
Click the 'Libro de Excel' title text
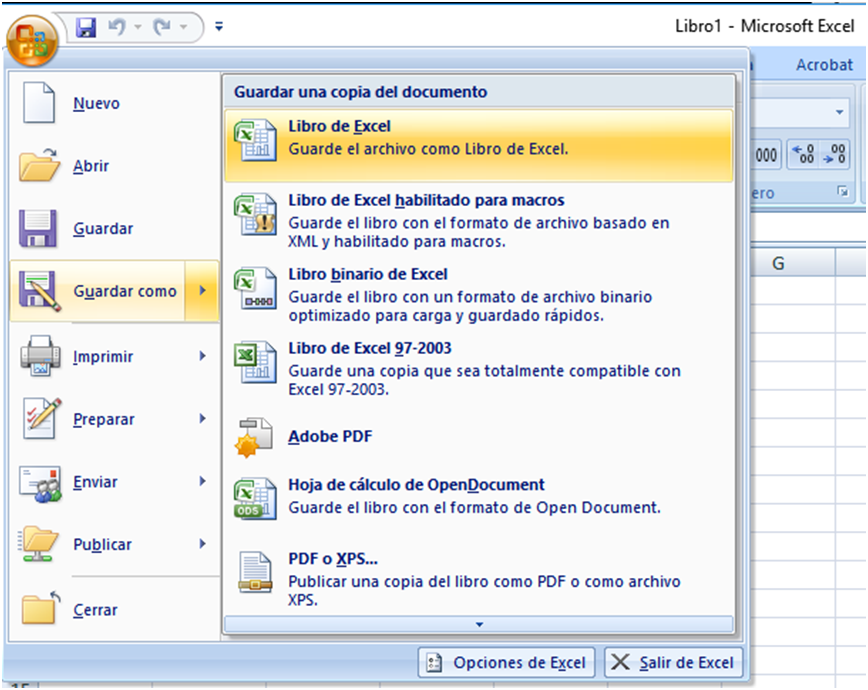(339, 126)
